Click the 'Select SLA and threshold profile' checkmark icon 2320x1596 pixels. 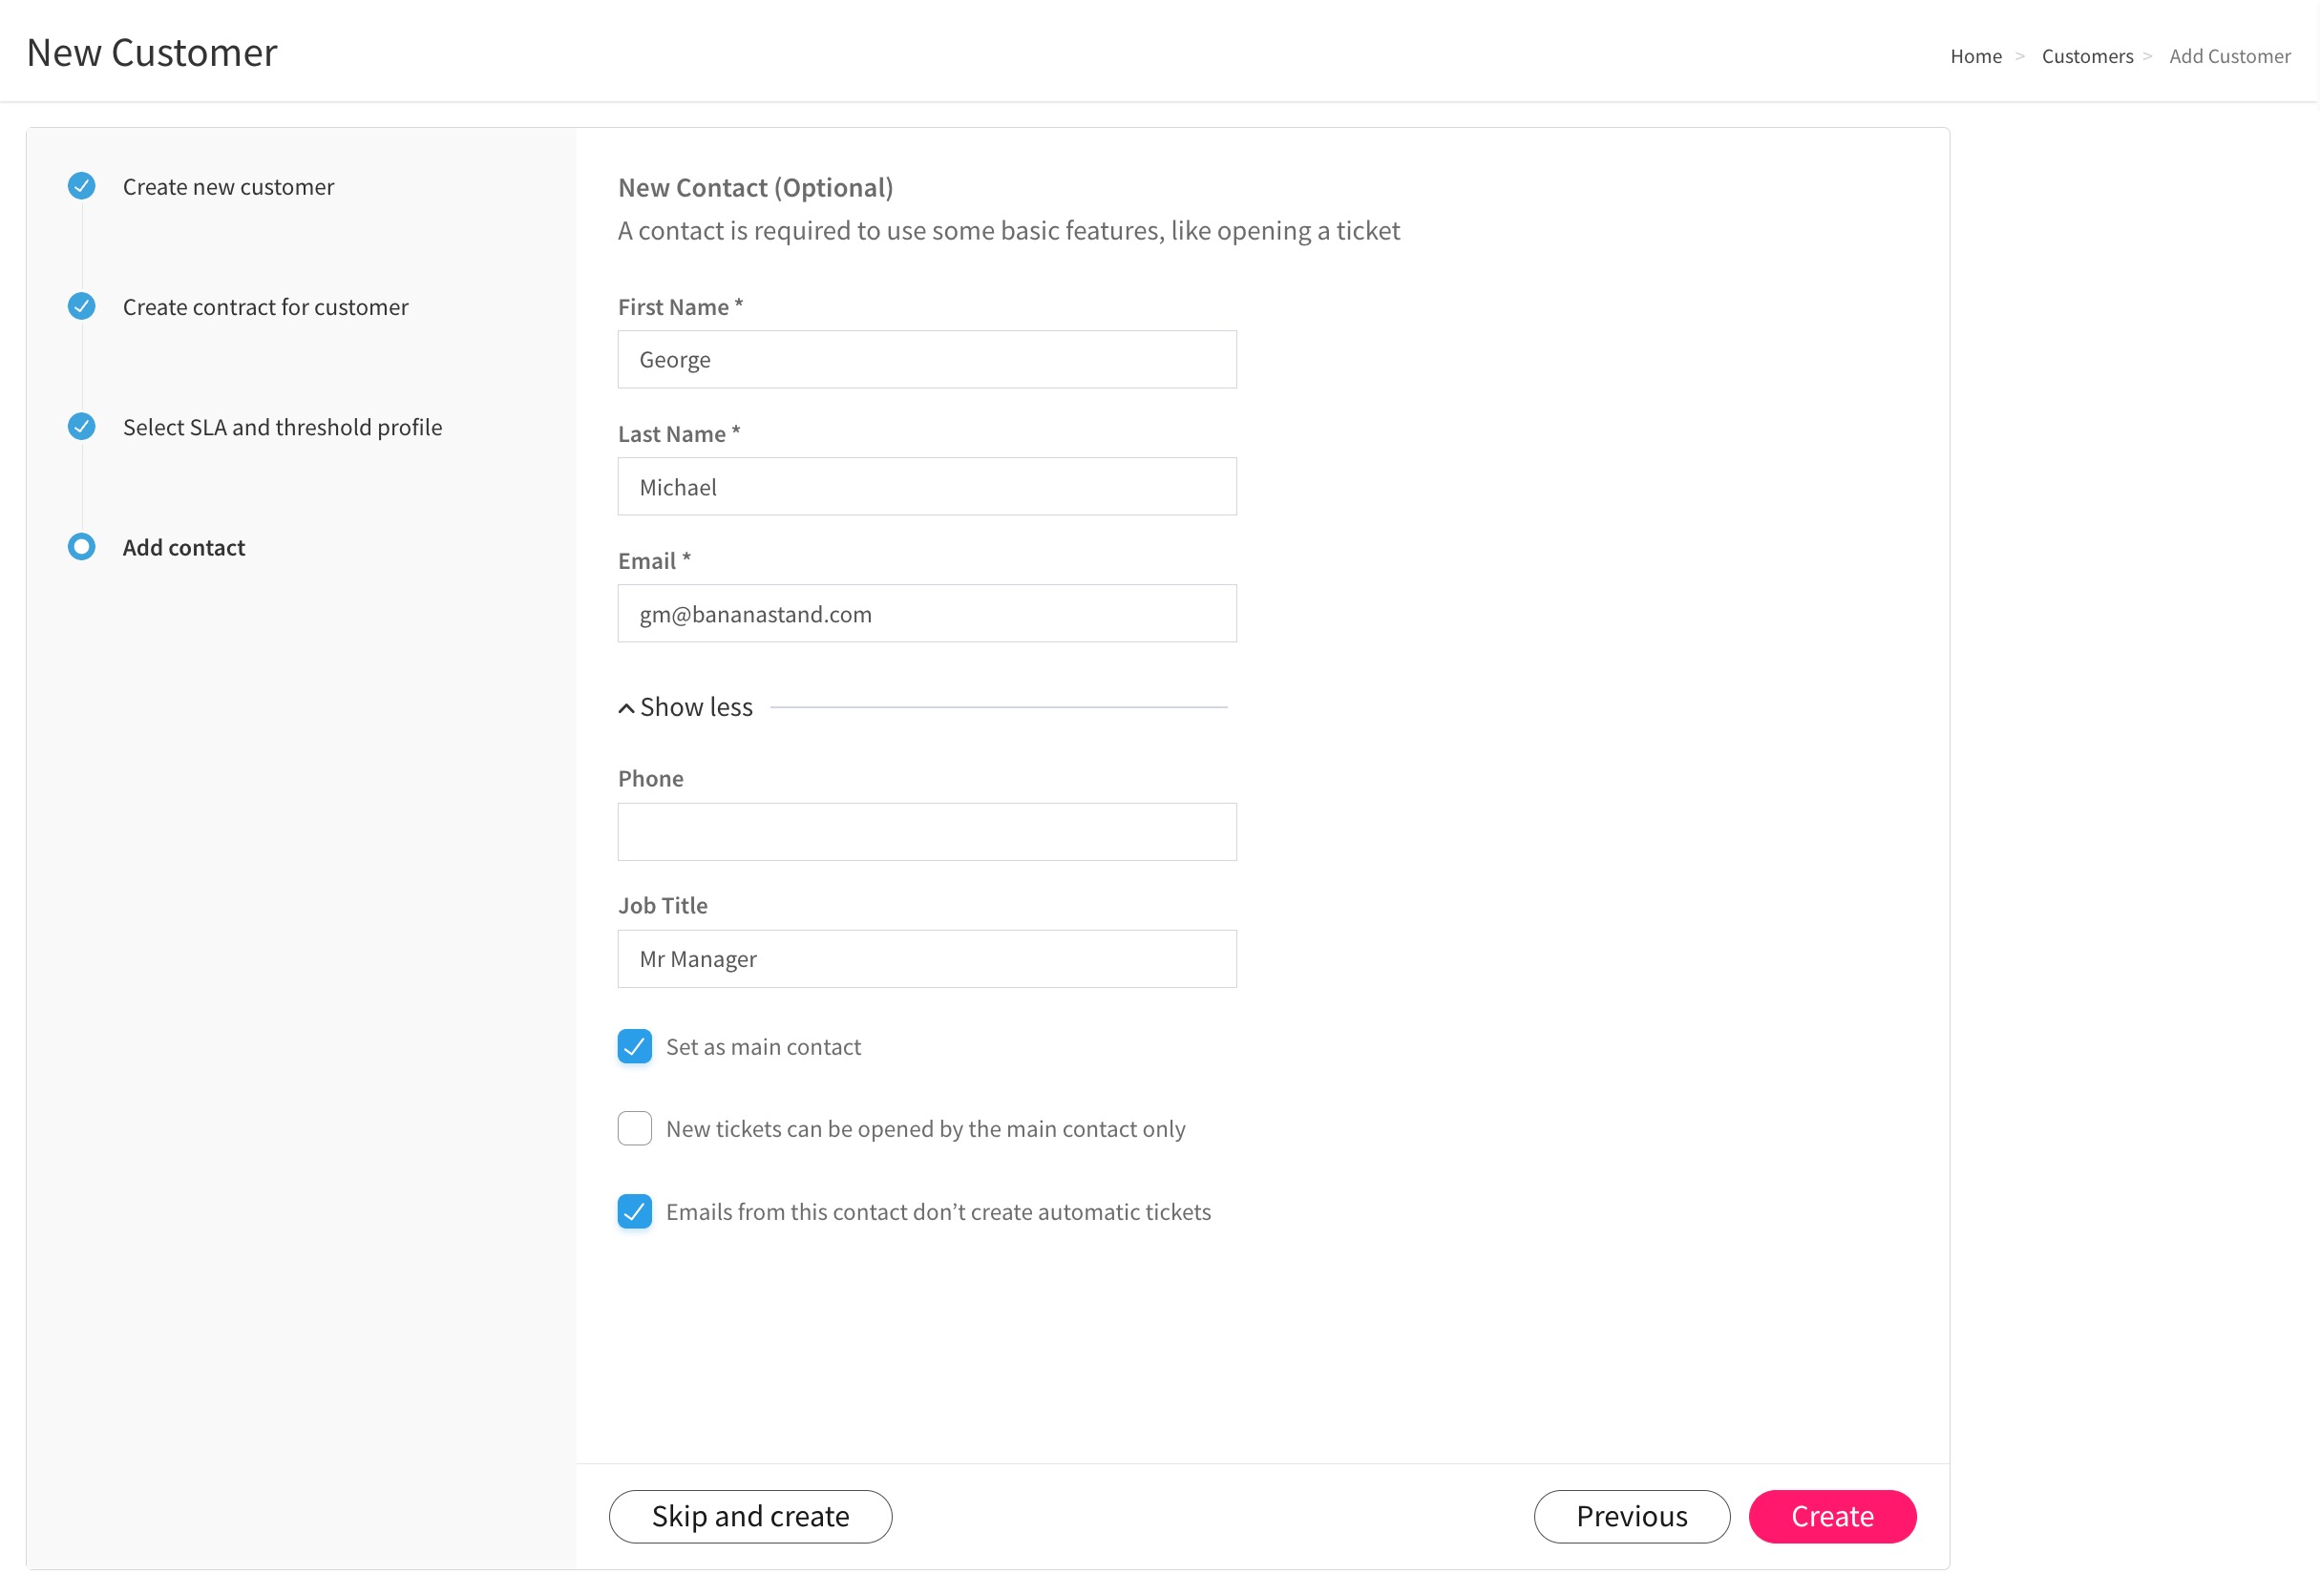[82, 426]
